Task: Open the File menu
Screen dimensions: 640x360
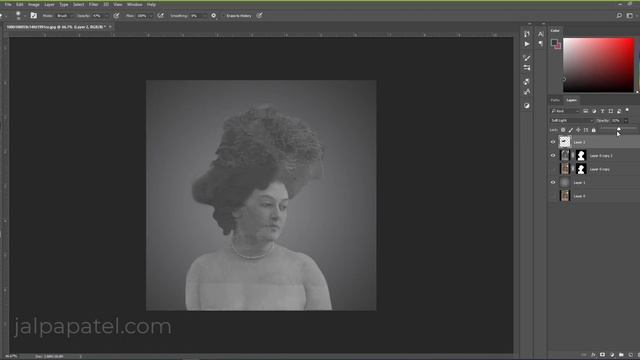Action: pyautogui.click(x=8, y=4)
